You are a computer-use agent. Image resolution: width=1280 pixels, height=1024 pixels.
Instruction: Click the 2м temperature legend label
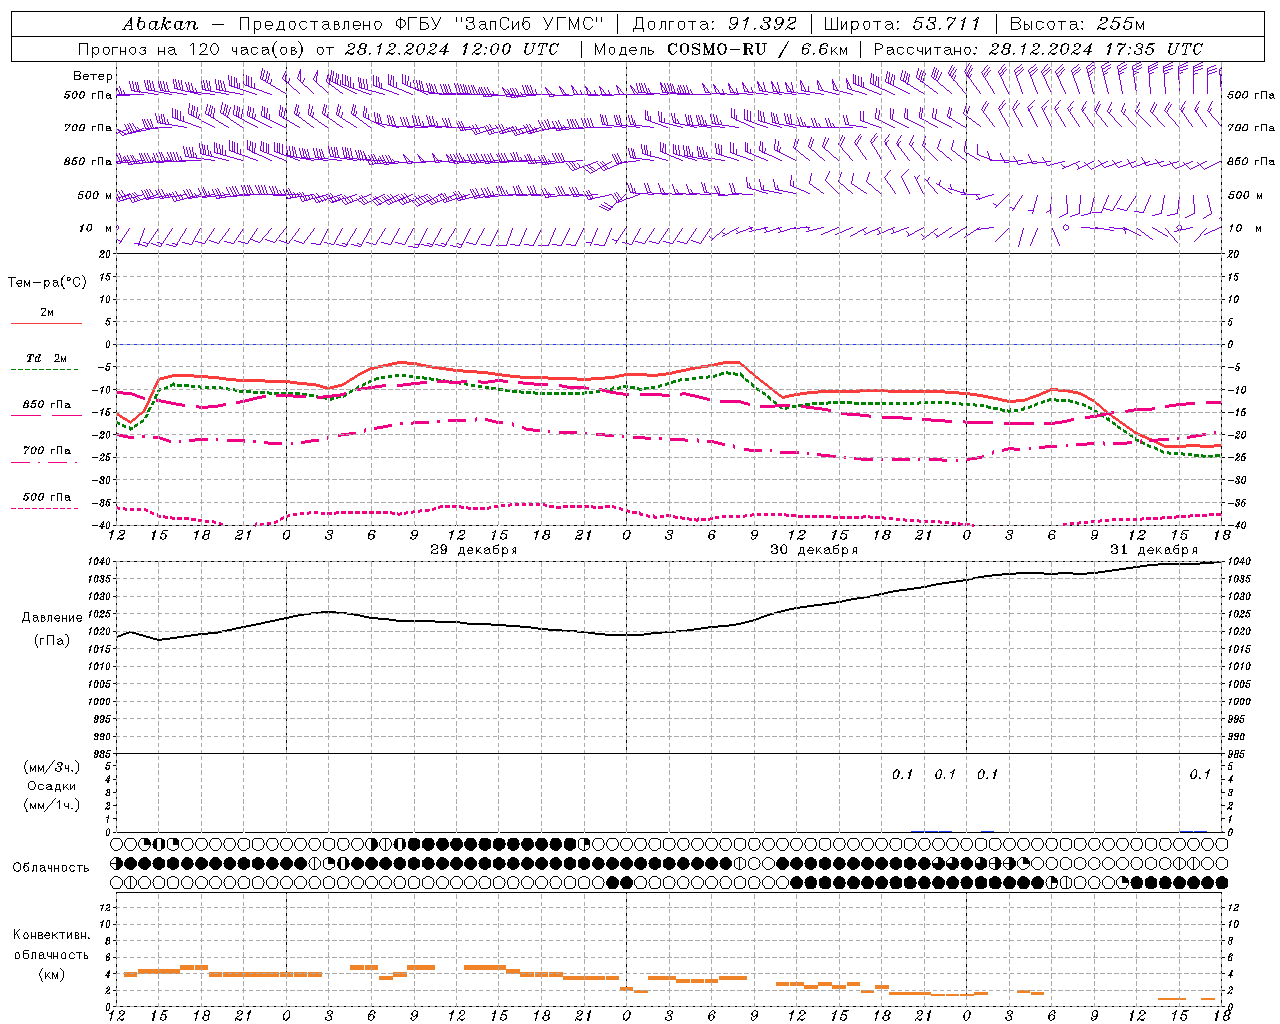(47, 312)
